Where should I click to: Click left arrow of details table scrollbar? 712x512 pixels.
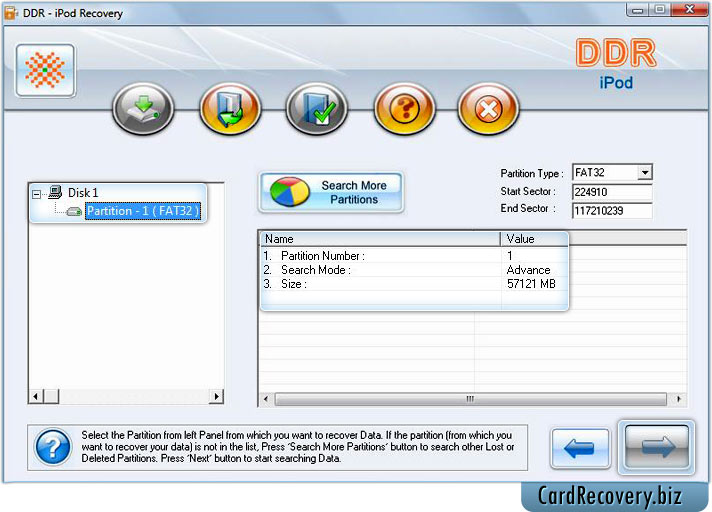coord(266,399)
